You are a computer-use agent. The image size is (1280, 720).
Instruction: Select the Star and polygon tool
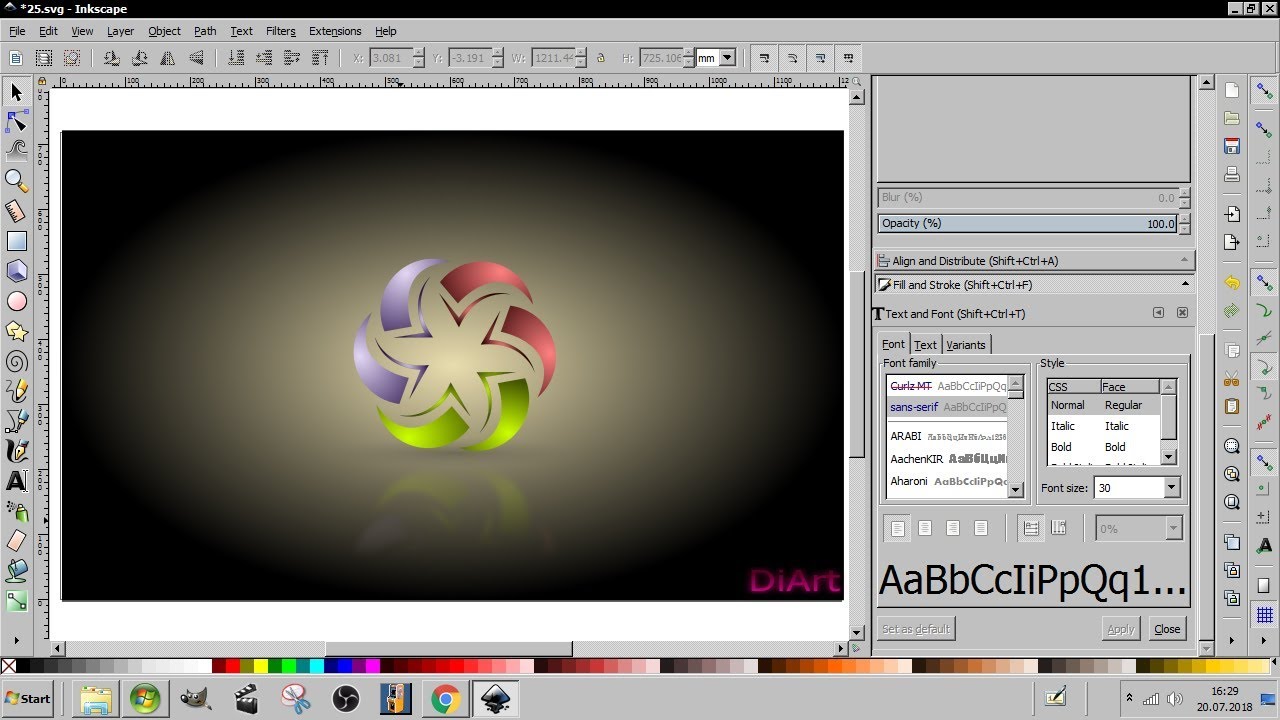pyautogui.click(x=16, y=331)
